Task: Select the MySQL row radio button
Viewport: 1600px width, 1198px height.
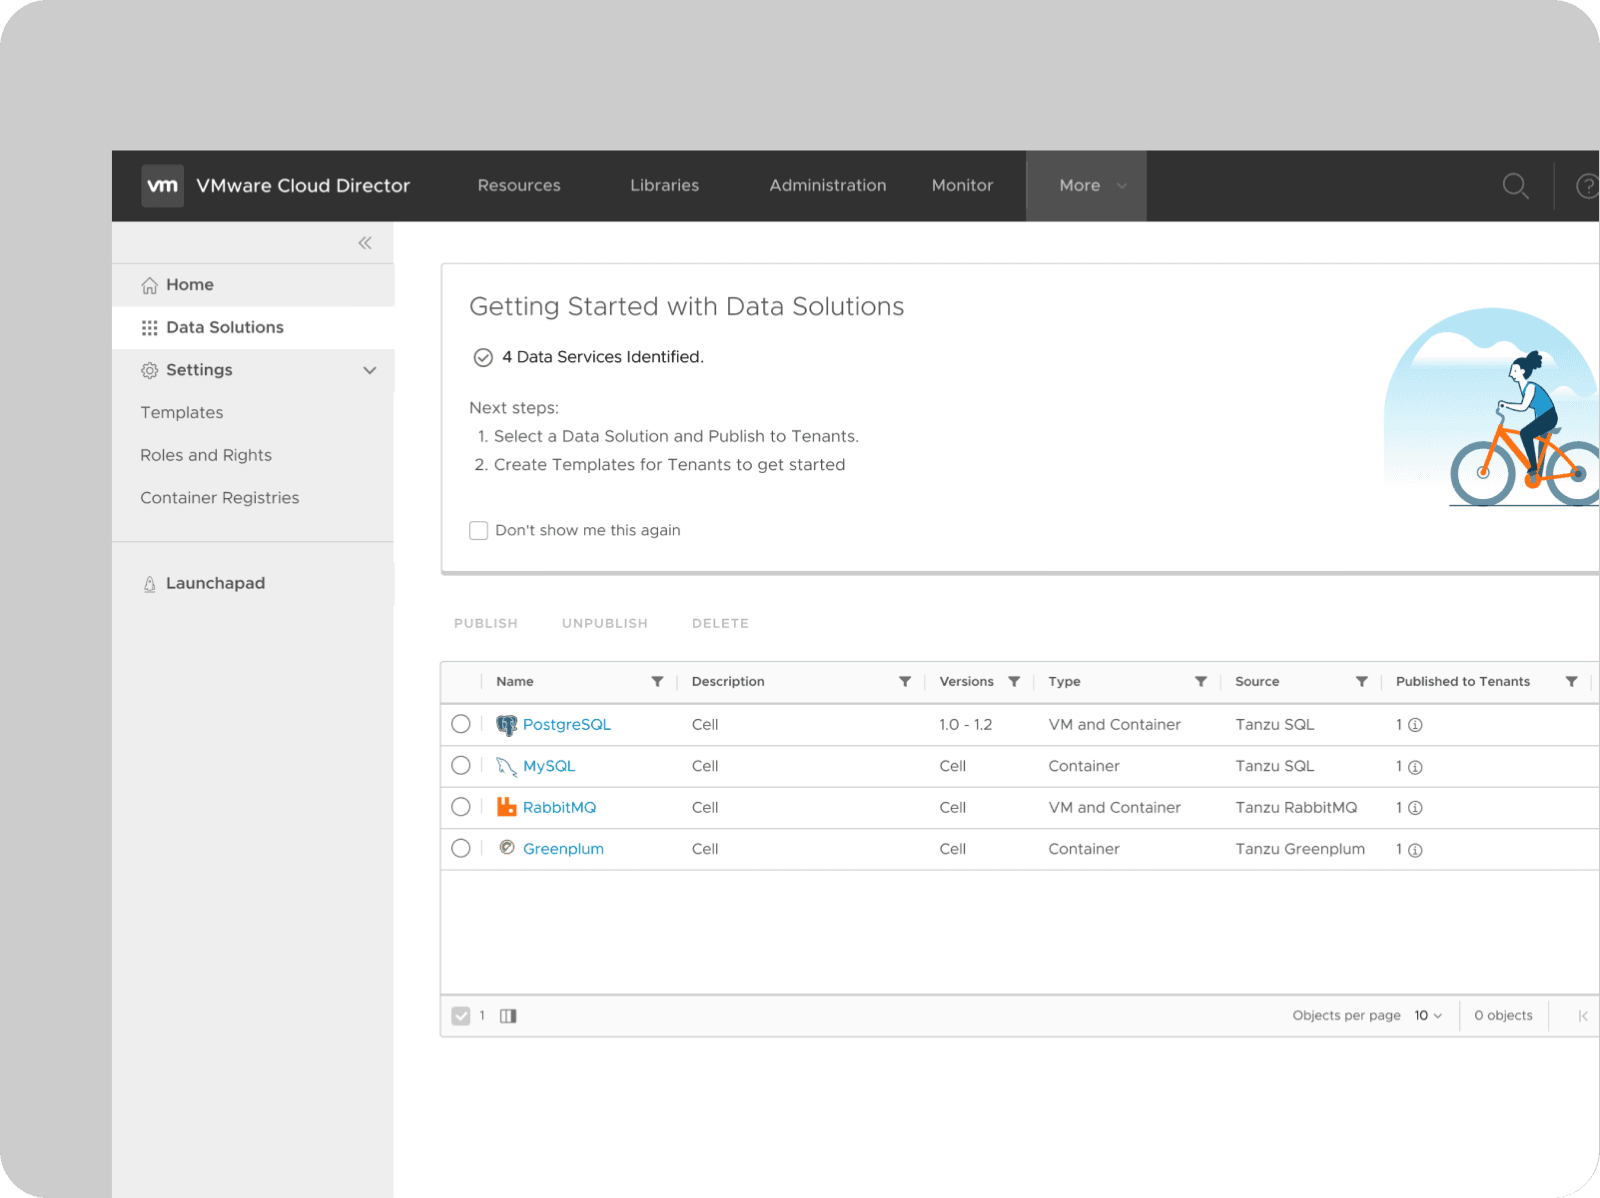Action: [x=461, y=765]
